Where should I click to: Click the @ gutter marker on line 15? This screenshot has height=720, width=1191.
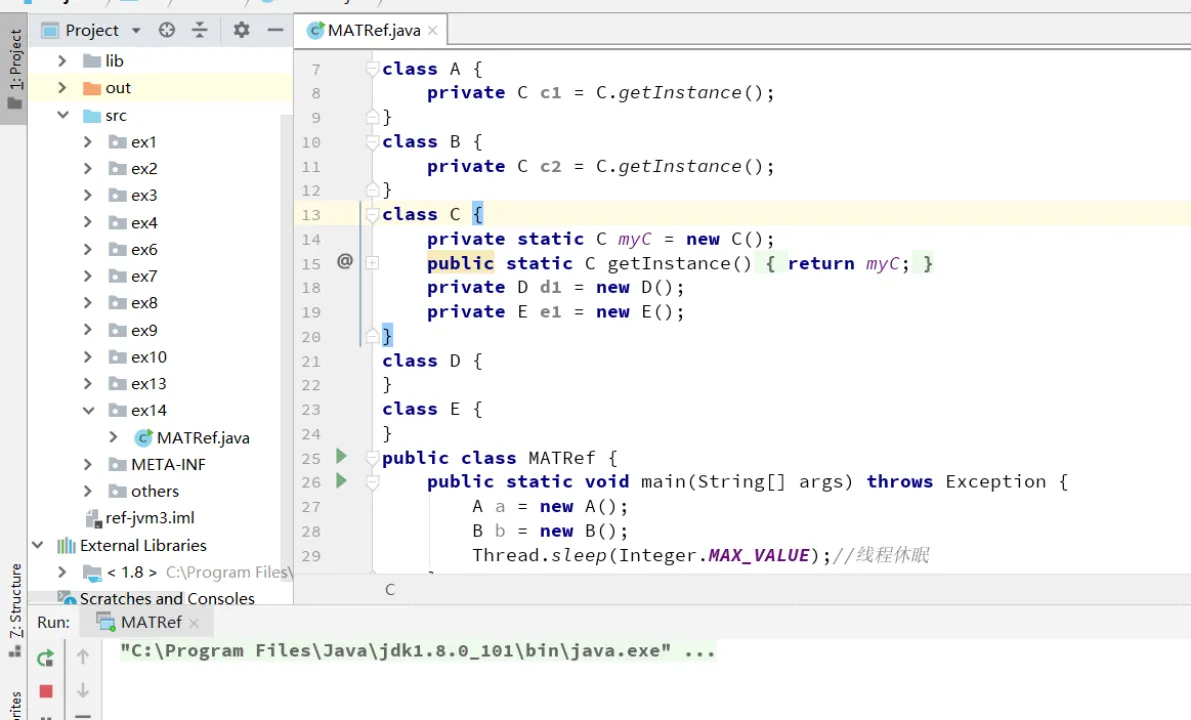pyautogui.click(x=345, y=261)
